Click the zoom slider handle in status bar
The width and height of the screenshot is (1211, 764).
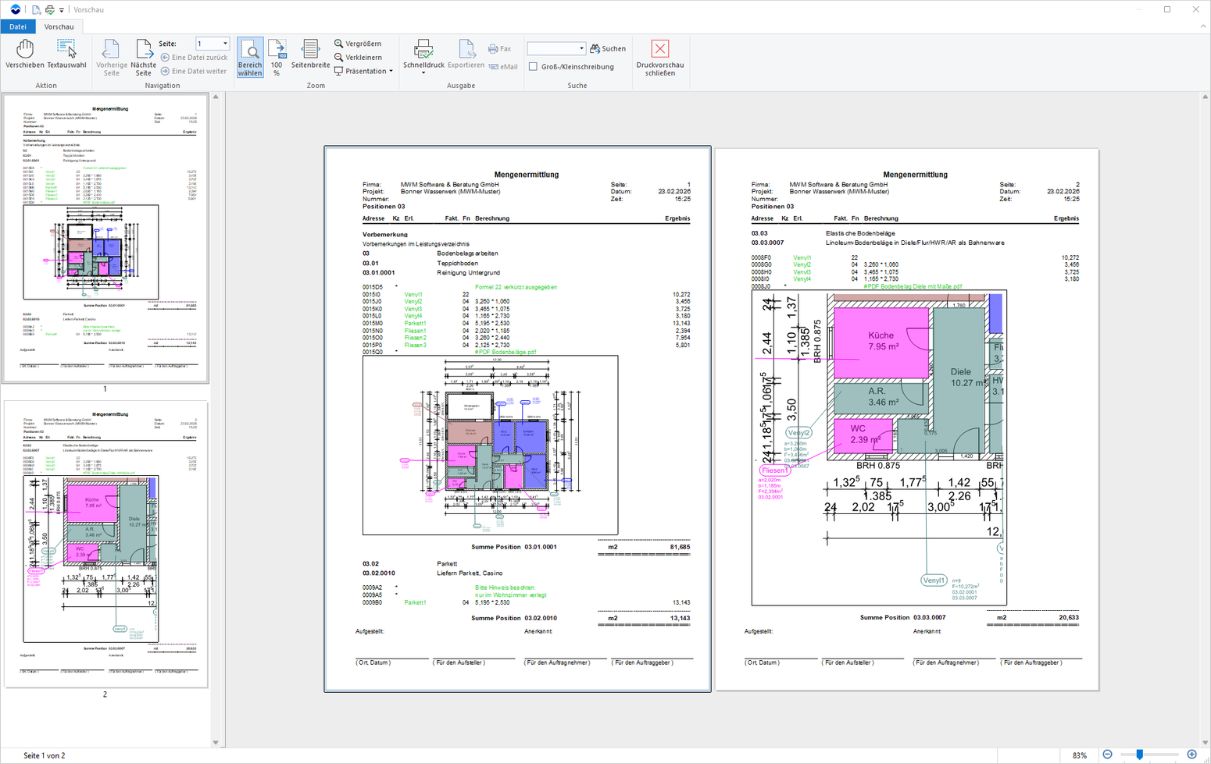tap(1139, 754)
